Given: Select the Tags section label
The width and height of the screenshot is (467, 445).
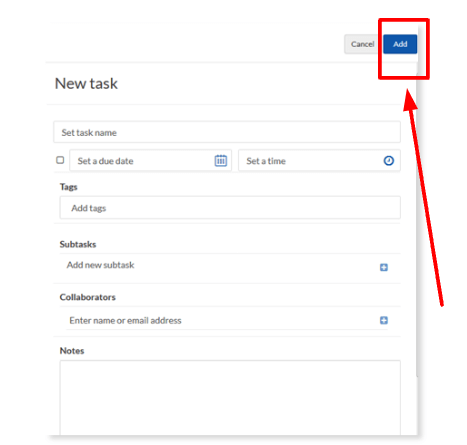Looking at the screenshot, I should pyautogui.click(x=68, y=187).
